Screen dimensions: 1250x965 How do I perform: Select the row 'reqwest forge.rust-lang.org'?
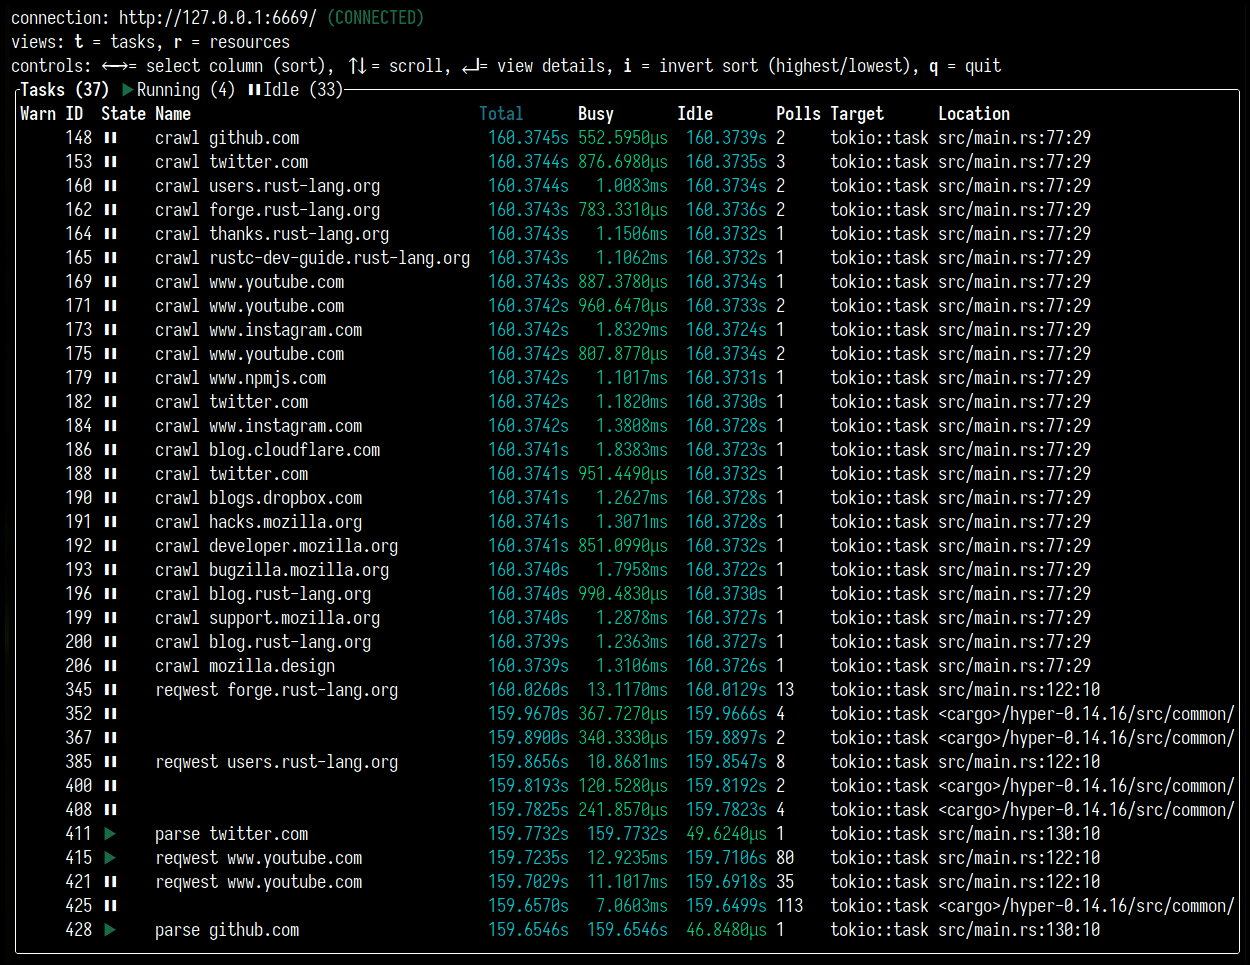628,690
